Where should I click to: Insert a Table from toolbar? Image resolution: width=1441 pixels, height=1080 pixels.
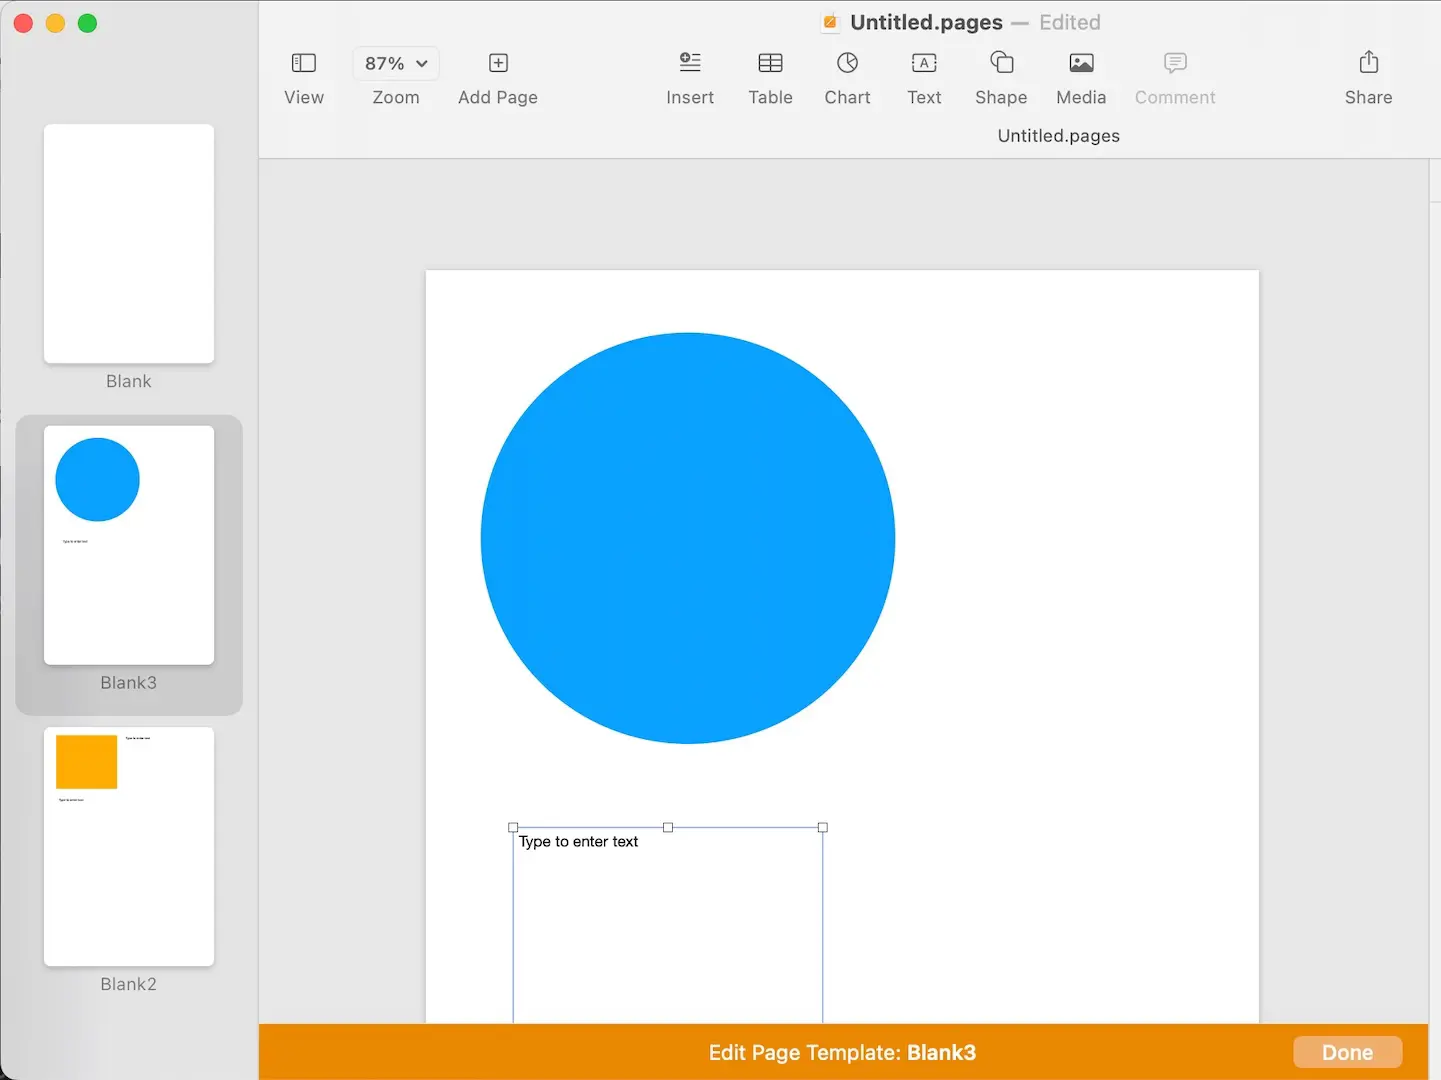click(x=770, y=64)
